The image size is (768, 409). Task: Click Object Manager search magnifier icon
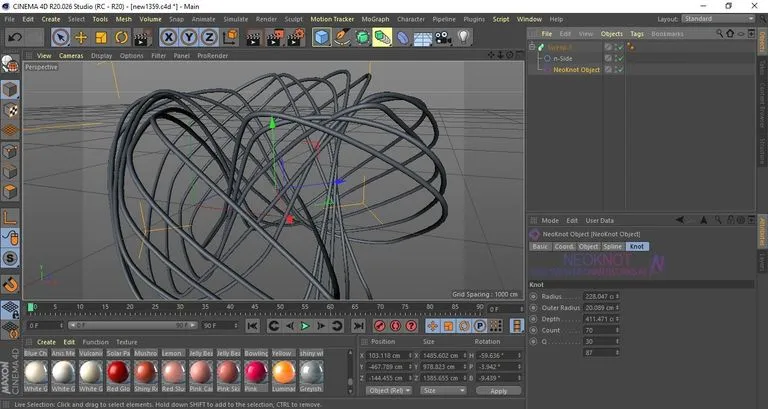(x=720, y=33)
